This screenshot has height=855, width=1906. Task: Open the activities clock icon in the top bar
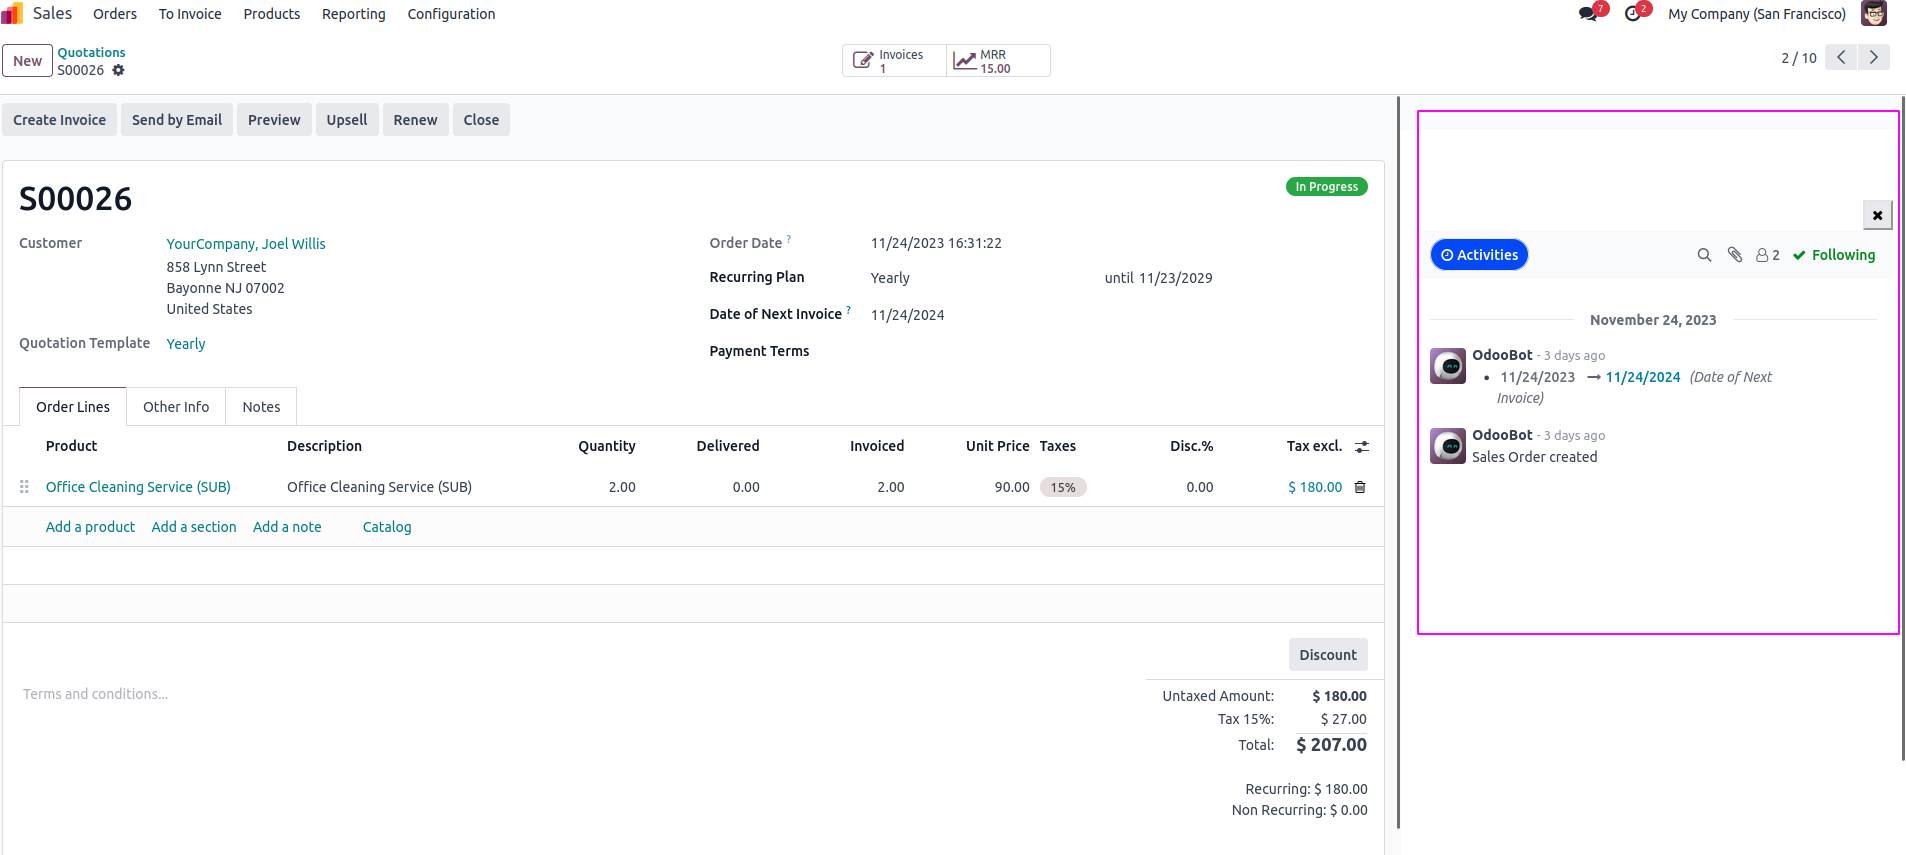(x=1632, y=14)
